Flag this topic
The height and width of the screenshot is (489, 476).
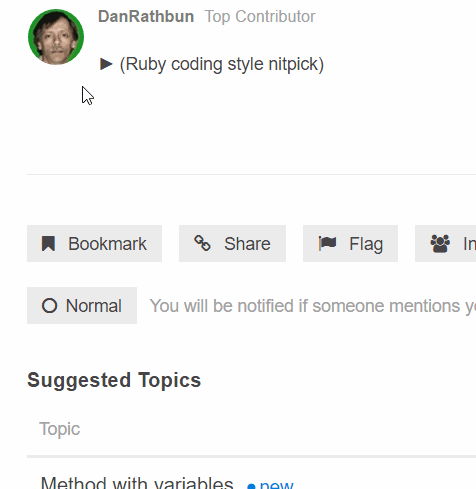pos(350,243)
